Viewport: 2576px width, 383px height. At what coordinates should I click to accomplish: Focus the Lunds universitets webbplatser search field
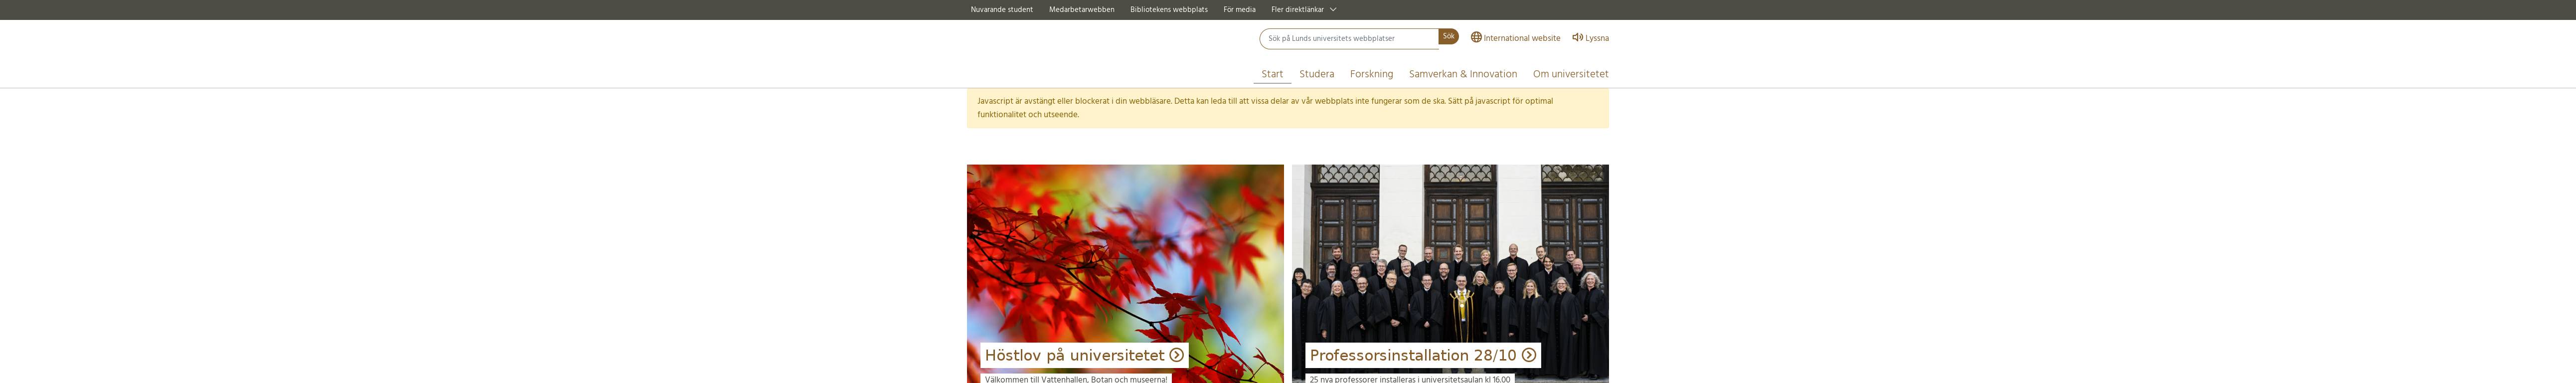tap(1349, 38)
